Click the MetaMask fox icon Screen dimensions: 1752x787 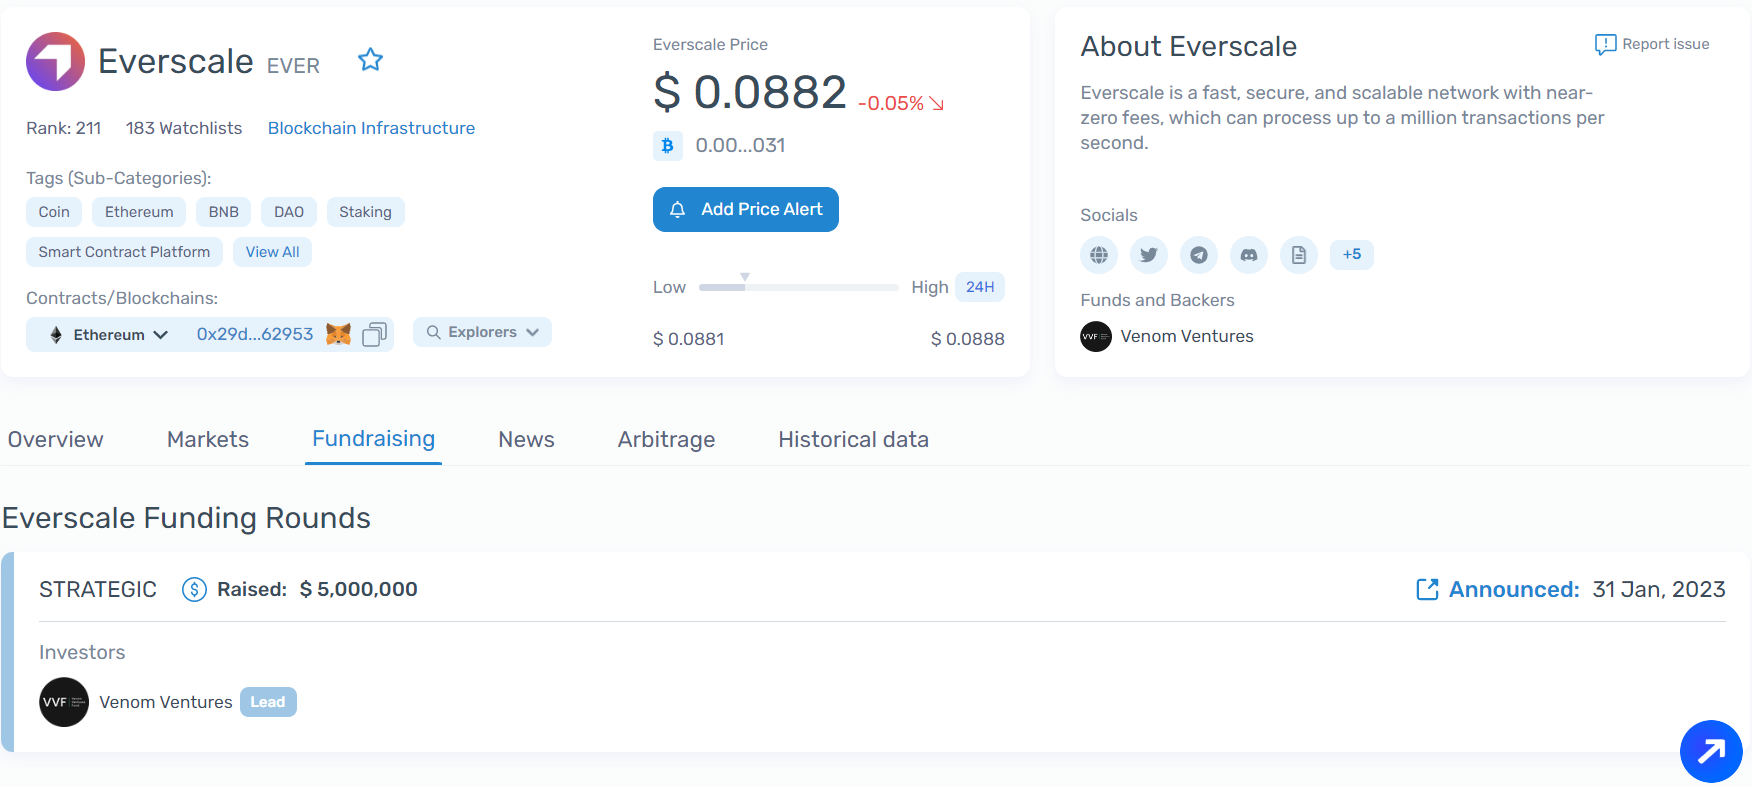point(339,334)
